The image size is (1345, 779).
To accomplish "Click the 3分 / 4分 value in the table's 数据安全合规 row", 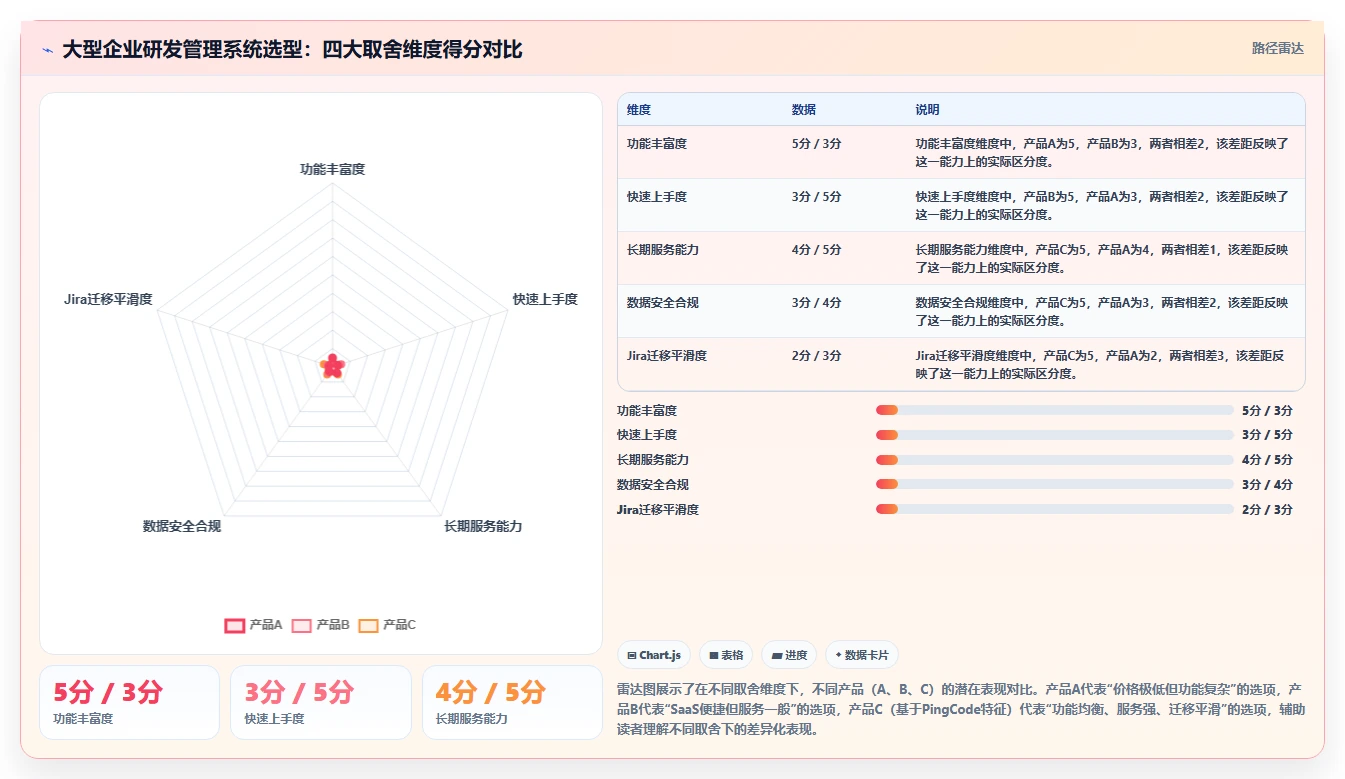I will (x=816, y=303).
